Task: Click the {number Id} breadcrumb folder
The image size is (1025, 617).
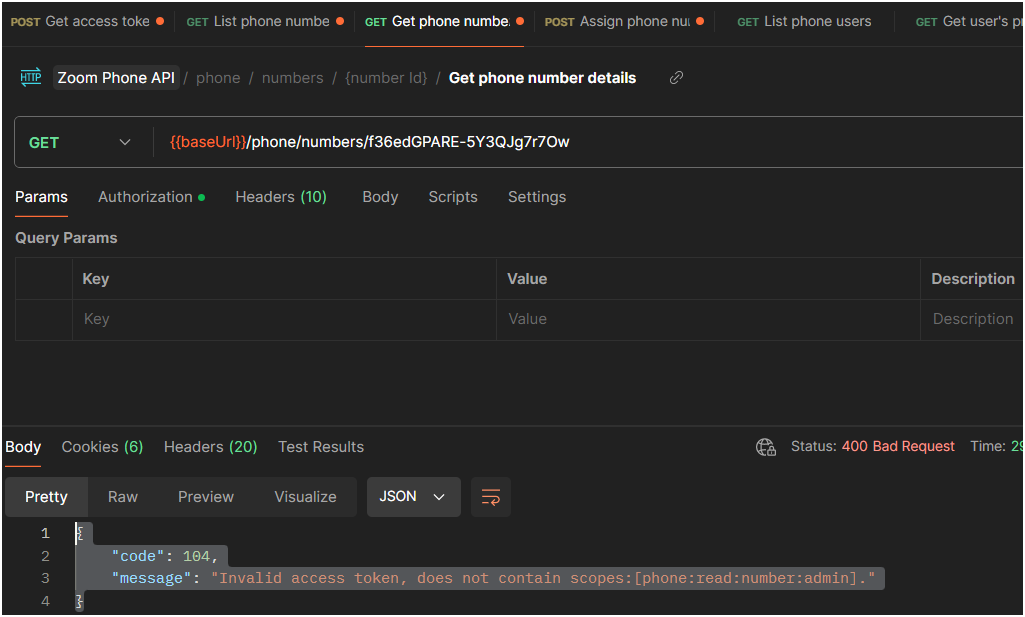Action: tap(386, 78)
